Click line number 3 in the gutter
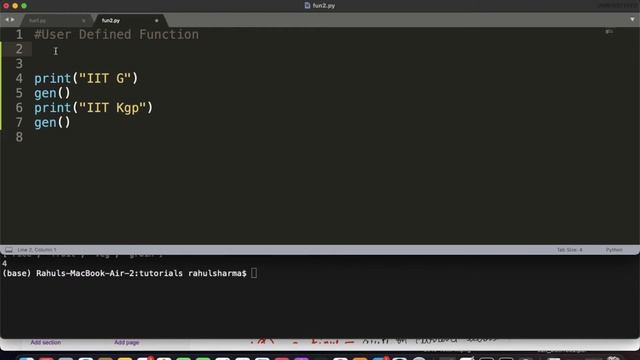 19,64
